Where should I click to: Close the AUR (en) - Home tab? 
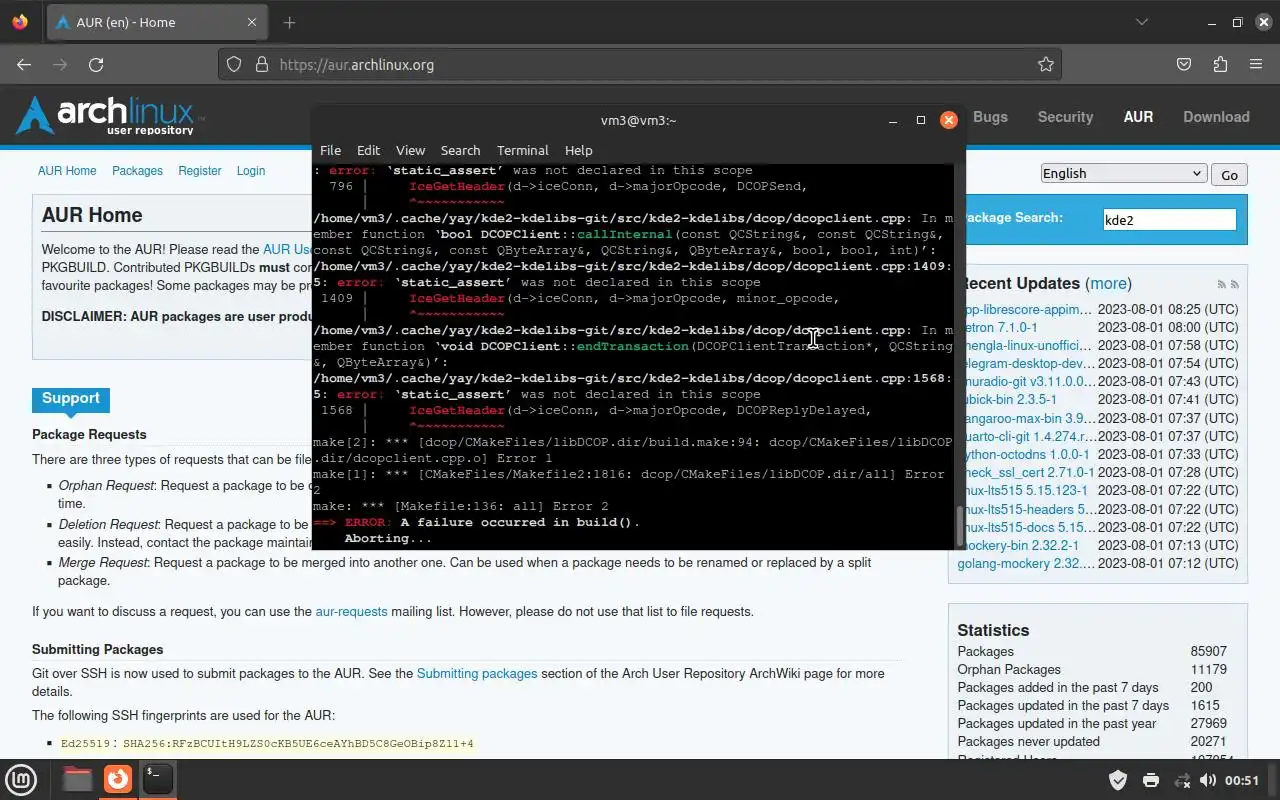252,22
